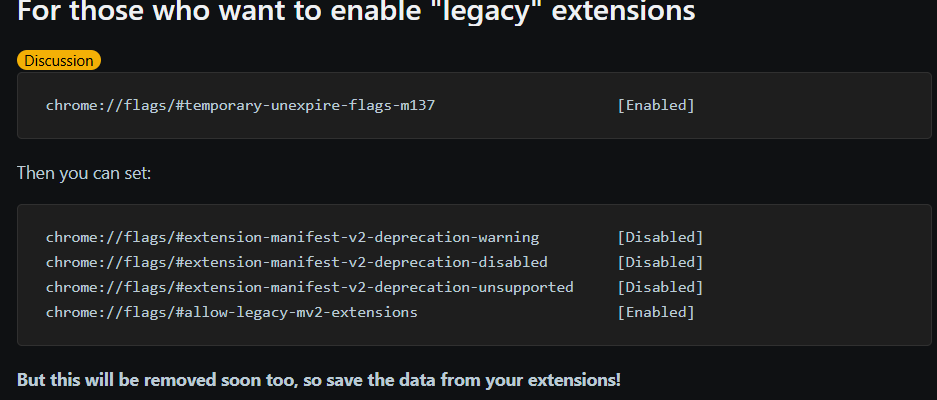Click the deprecation-disabled flag URL line
937x400 pixels.
296,263
